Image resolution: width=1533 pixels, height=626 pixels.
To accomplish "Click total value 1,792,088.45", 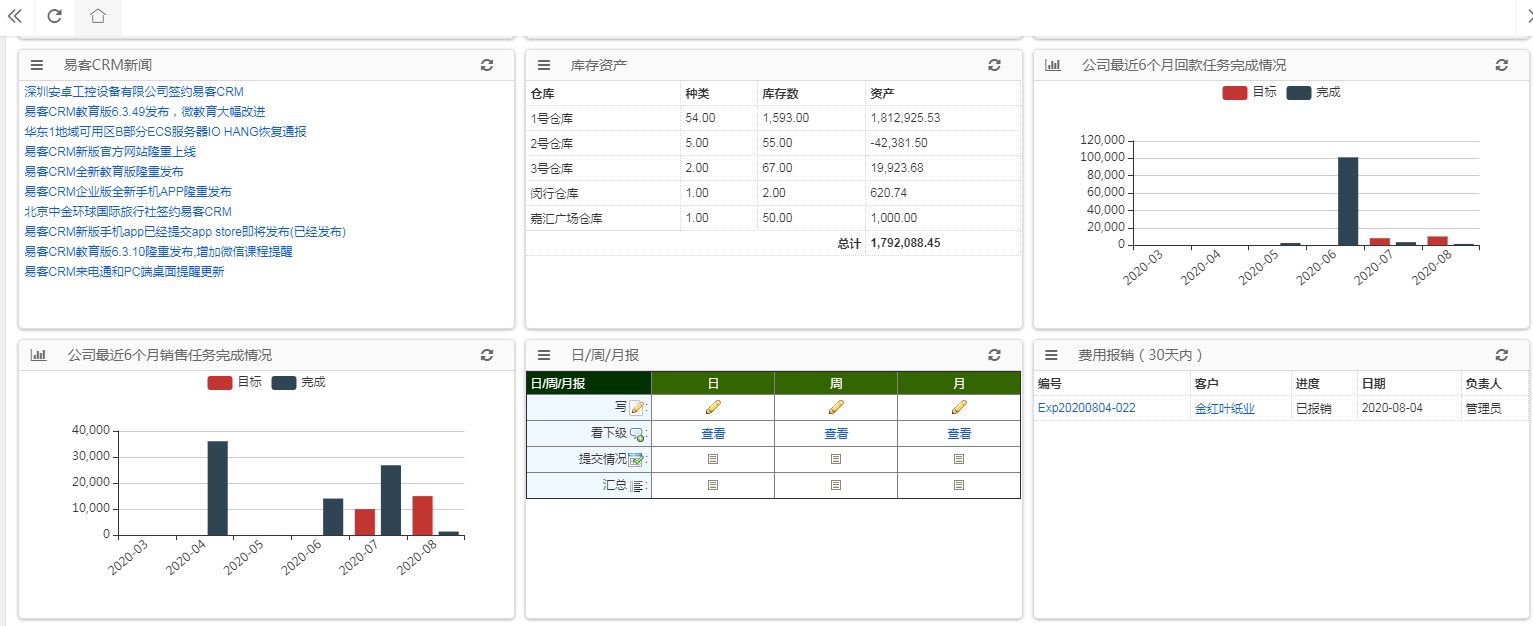I will point(905,243).
